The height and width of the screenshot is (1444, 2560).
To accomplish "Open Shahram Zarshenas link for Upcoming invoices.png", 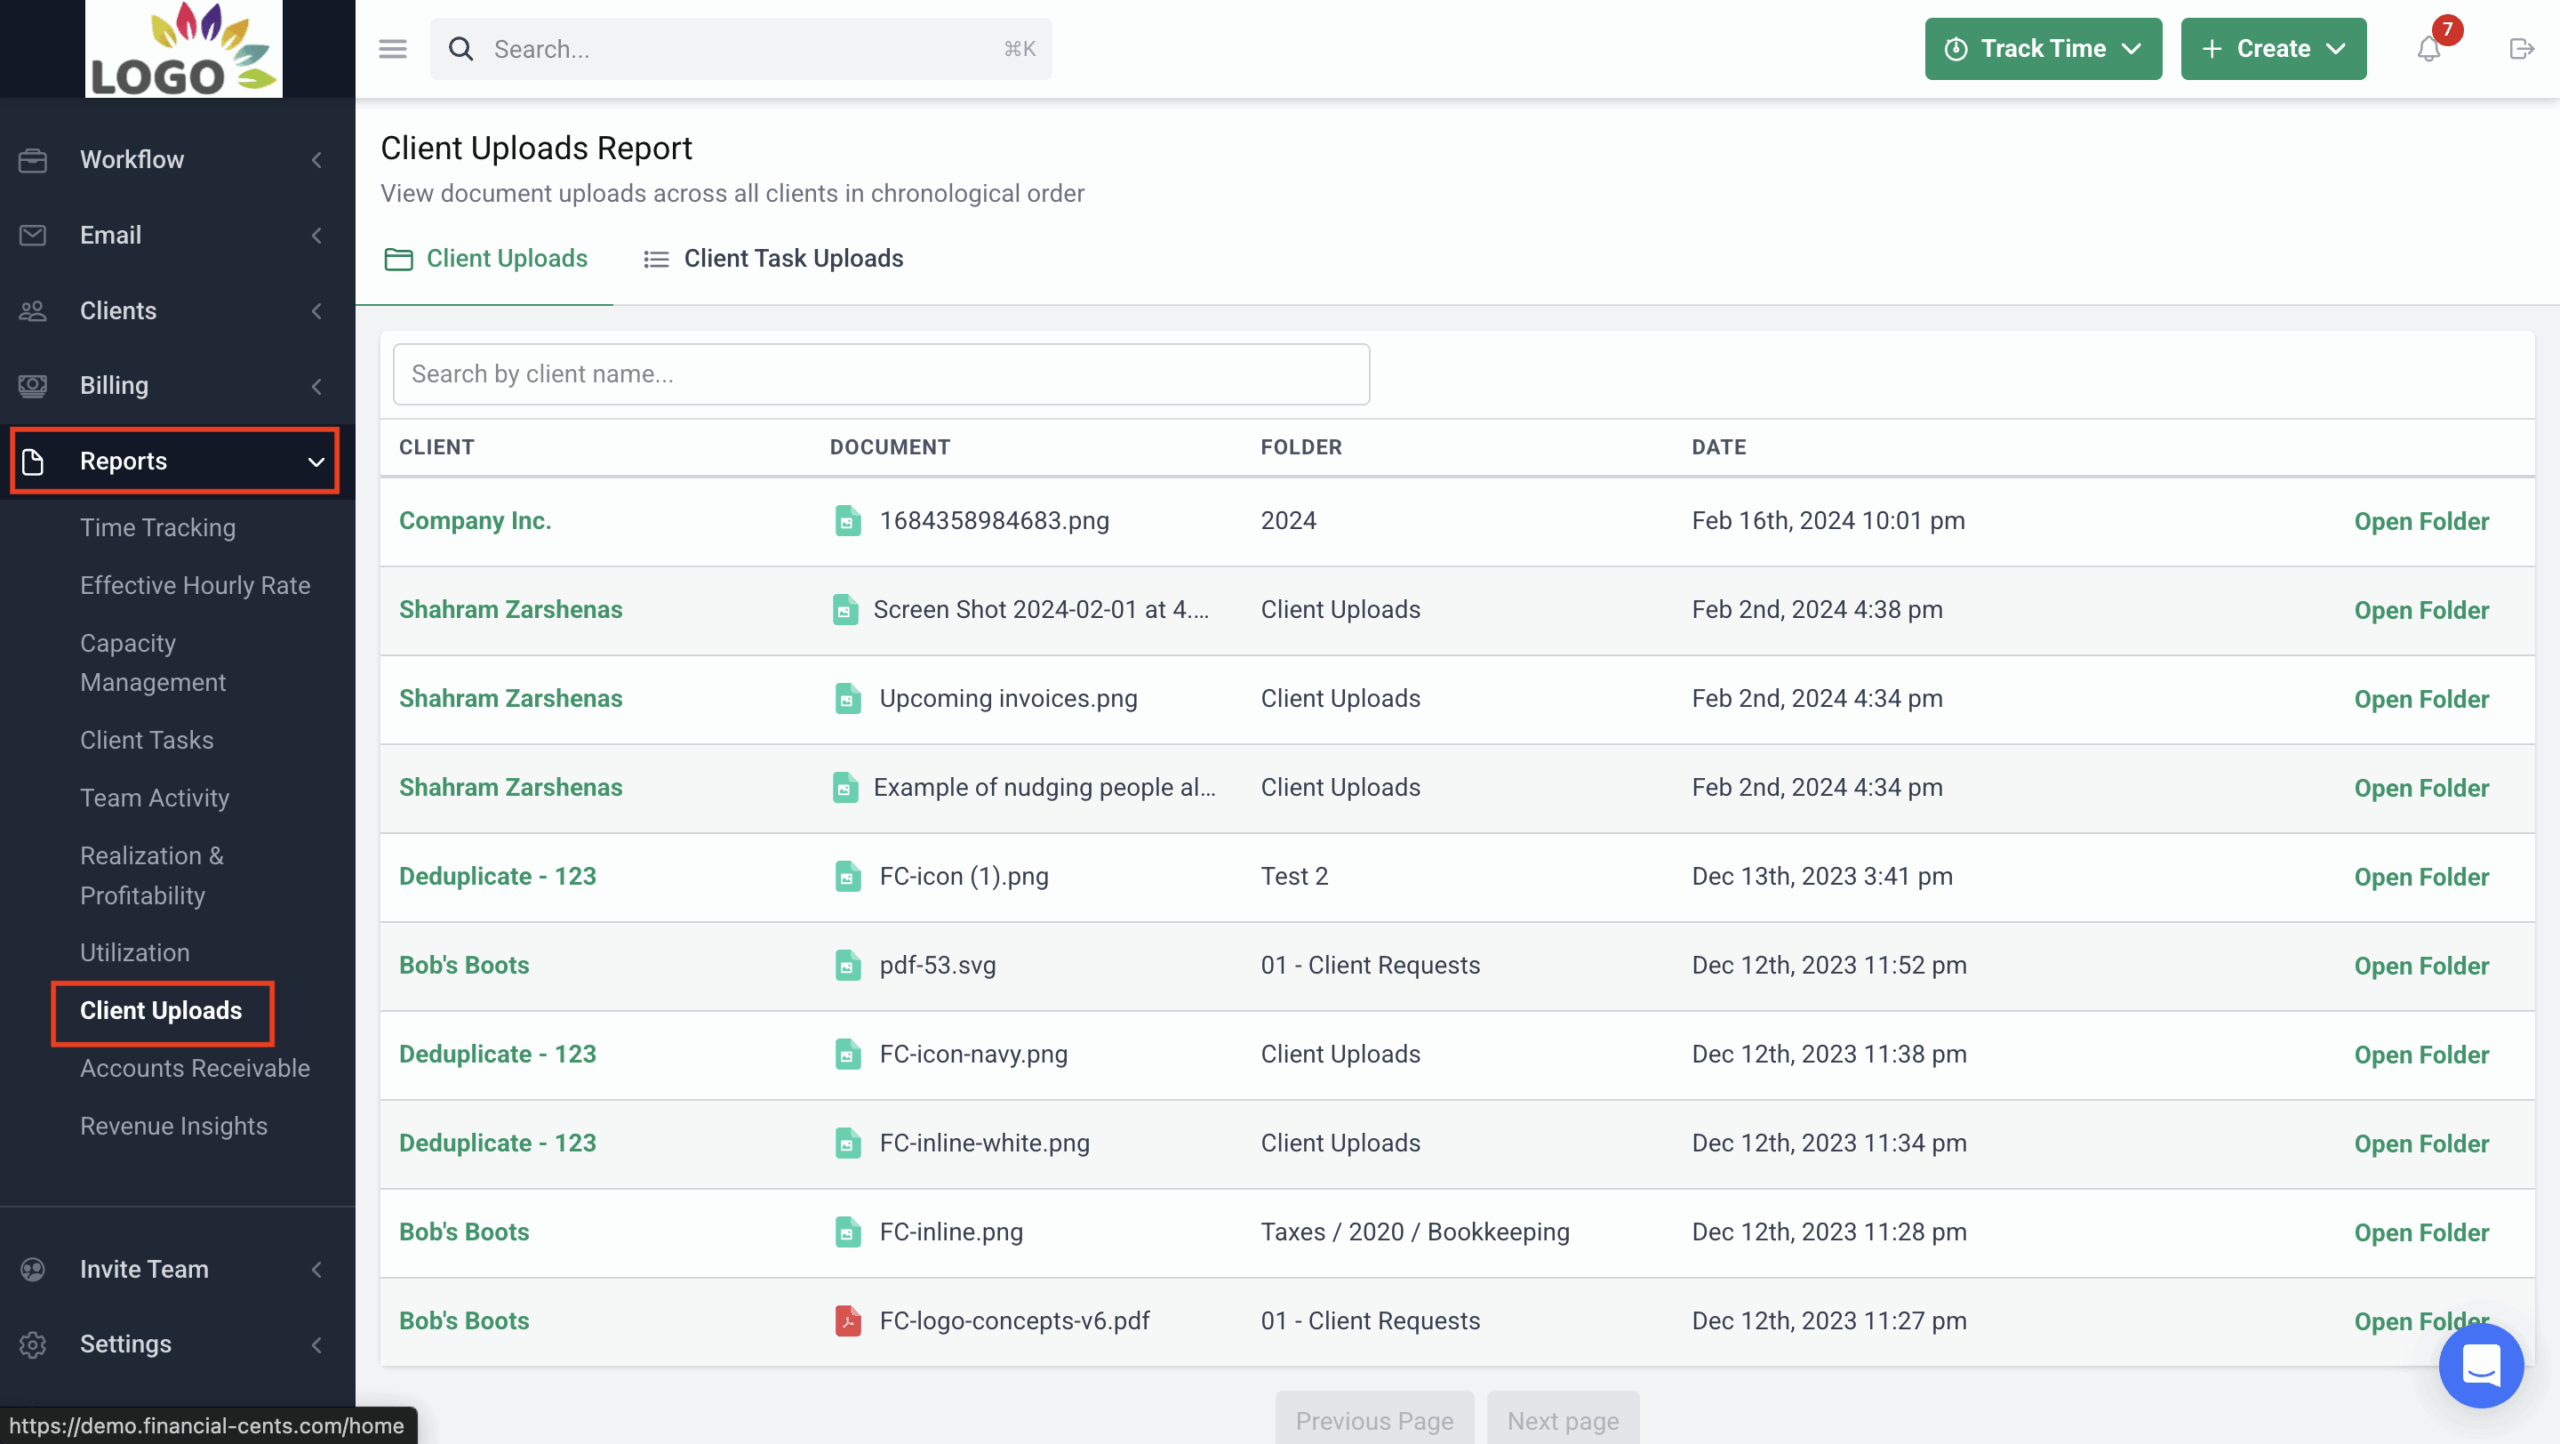I will (x=511, y=699).
